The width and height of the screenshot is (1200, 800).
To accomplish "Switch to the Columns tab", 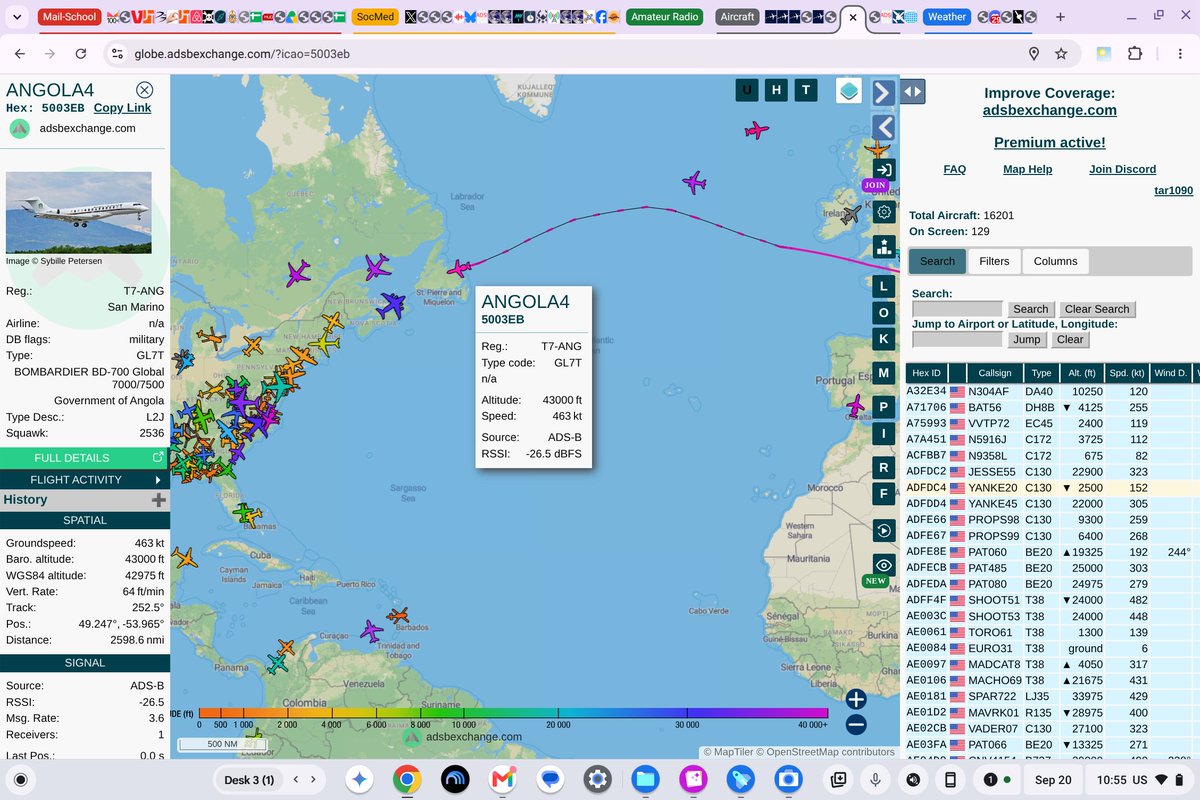I will [1055, 261].
